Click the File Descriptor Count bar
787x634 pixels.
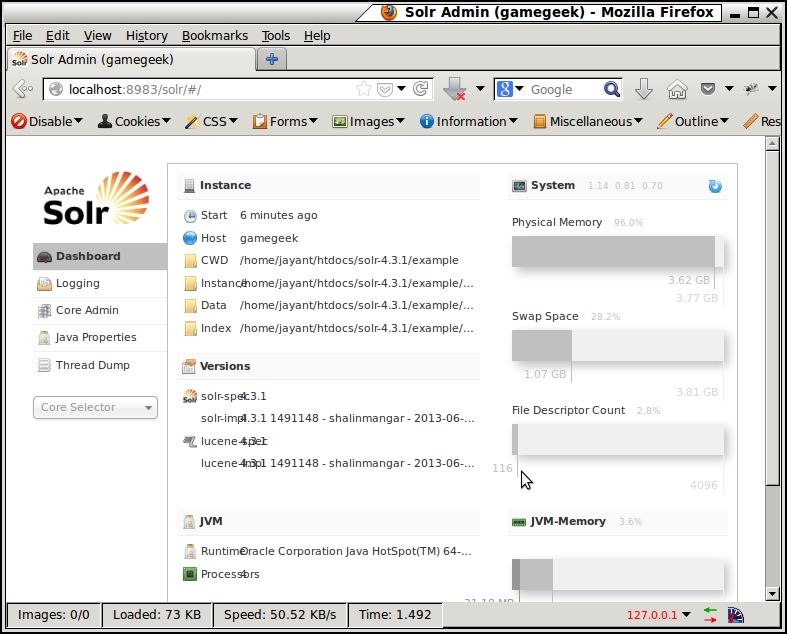pyautogui.click(x=618, y=439)
